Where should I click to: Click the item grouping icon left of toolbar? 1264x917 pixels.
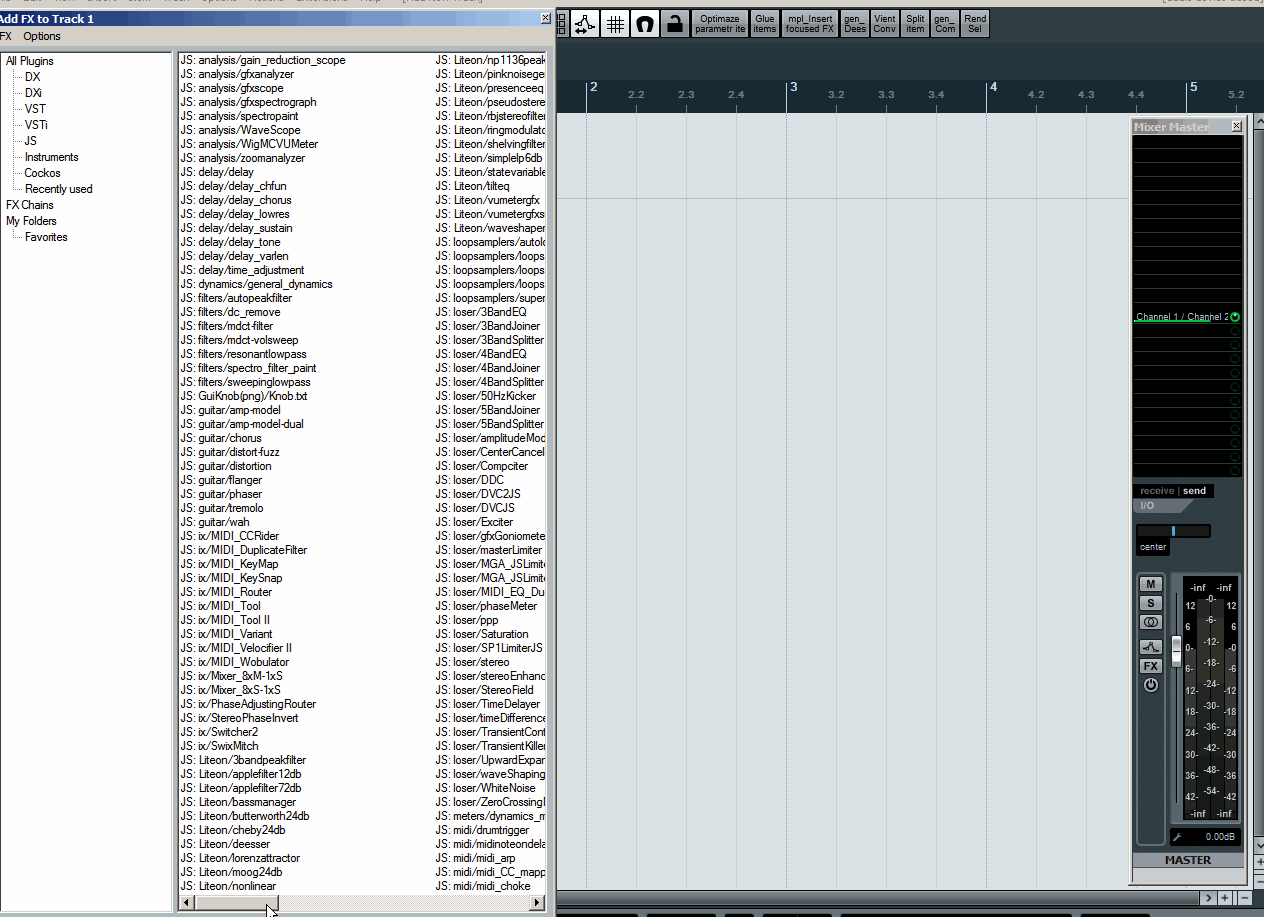tap(561, 24)
